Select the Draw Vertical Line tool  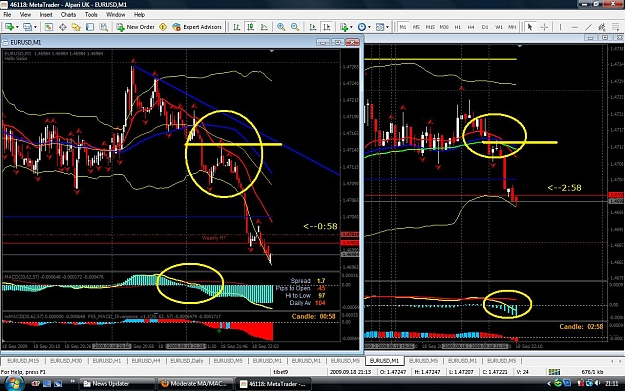click(x=560, y=27)
